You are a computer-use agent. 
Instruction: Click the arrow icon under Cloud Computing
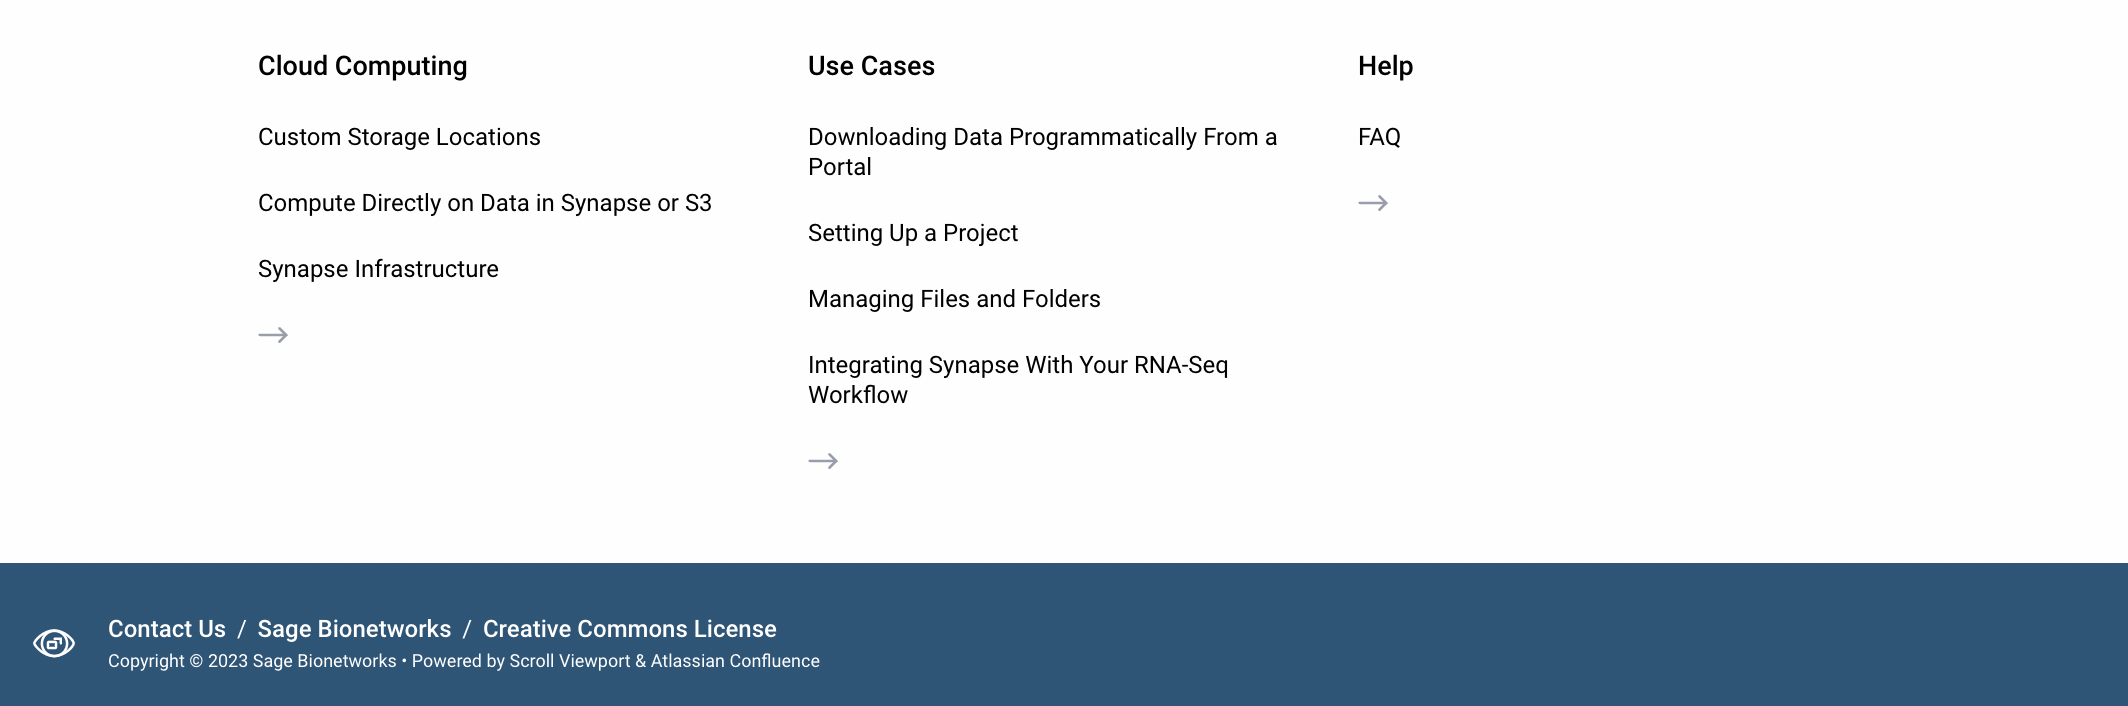[273, 335]
